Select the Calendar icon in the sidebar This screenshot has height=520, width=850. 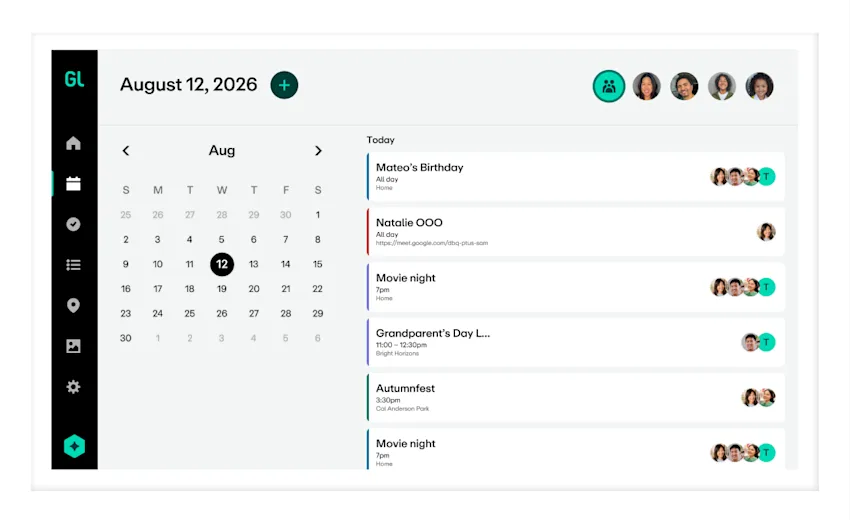pyautogui.click(x=73, y=183)
